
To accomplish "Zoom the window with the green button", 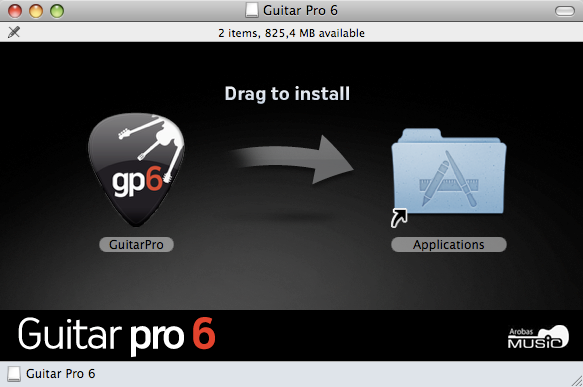I will click(57, 11).
